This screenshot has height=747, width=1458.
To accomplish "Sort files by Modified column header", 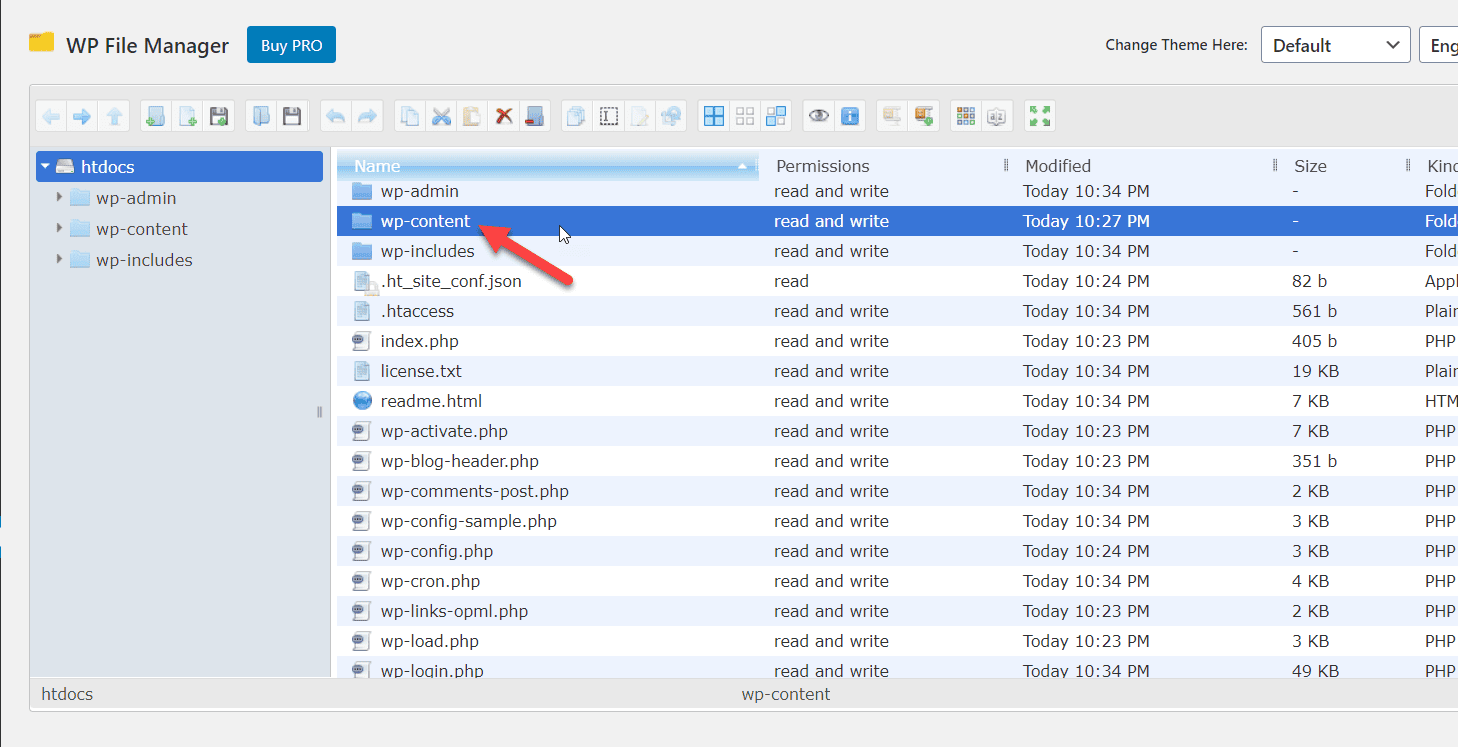I will [x=1058, y=166].
